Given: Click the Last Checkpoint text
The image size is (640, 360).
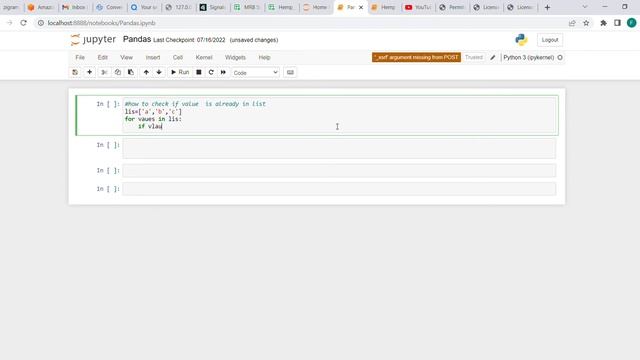Looking at the screenshot, I should click(x=189, y=40).
